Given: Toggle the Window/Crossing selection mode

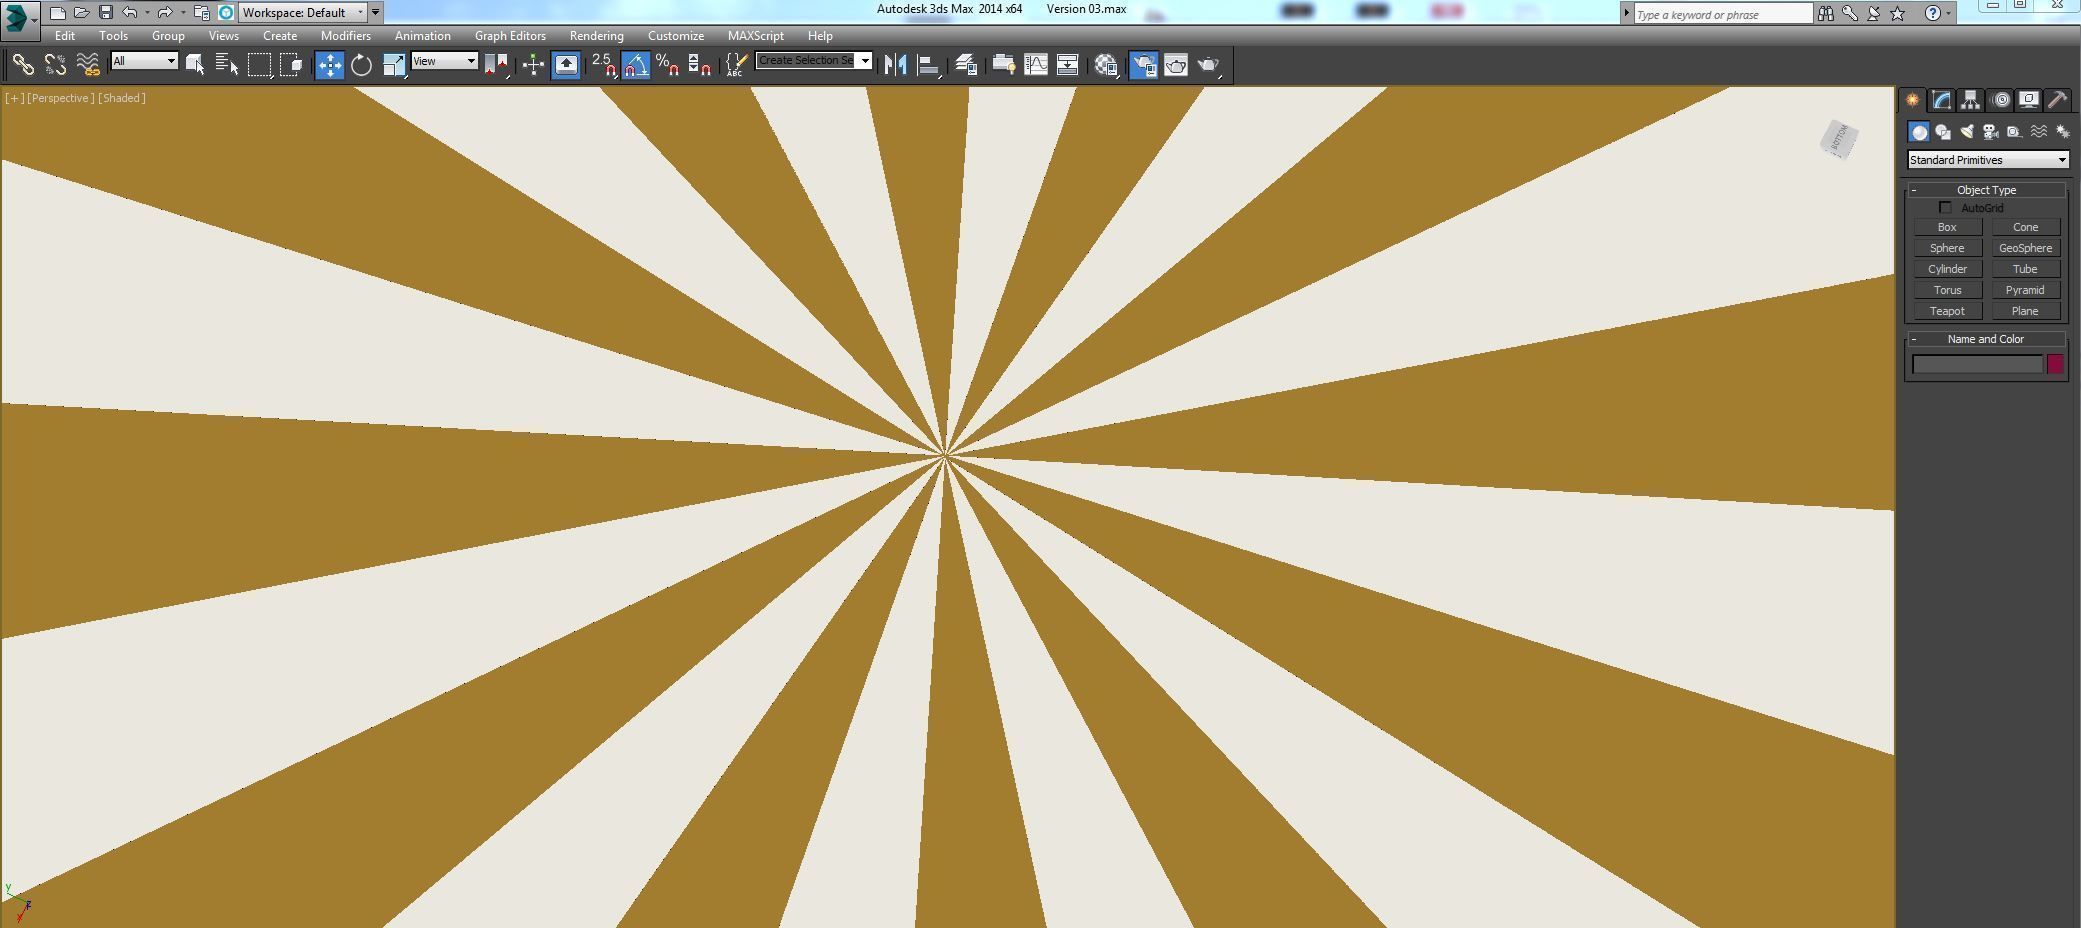Looking at the screenshot, I should [x=292, y=65].
